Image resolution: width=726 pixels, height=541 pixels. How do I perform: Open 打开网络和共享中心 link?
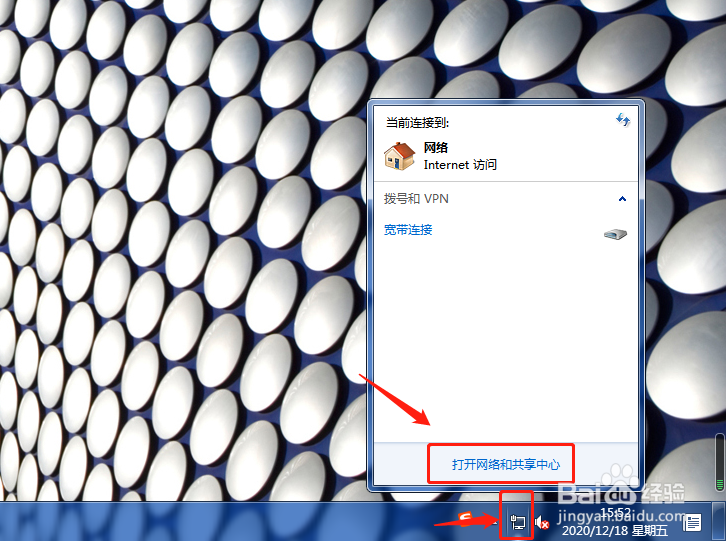tap(506, 464)
